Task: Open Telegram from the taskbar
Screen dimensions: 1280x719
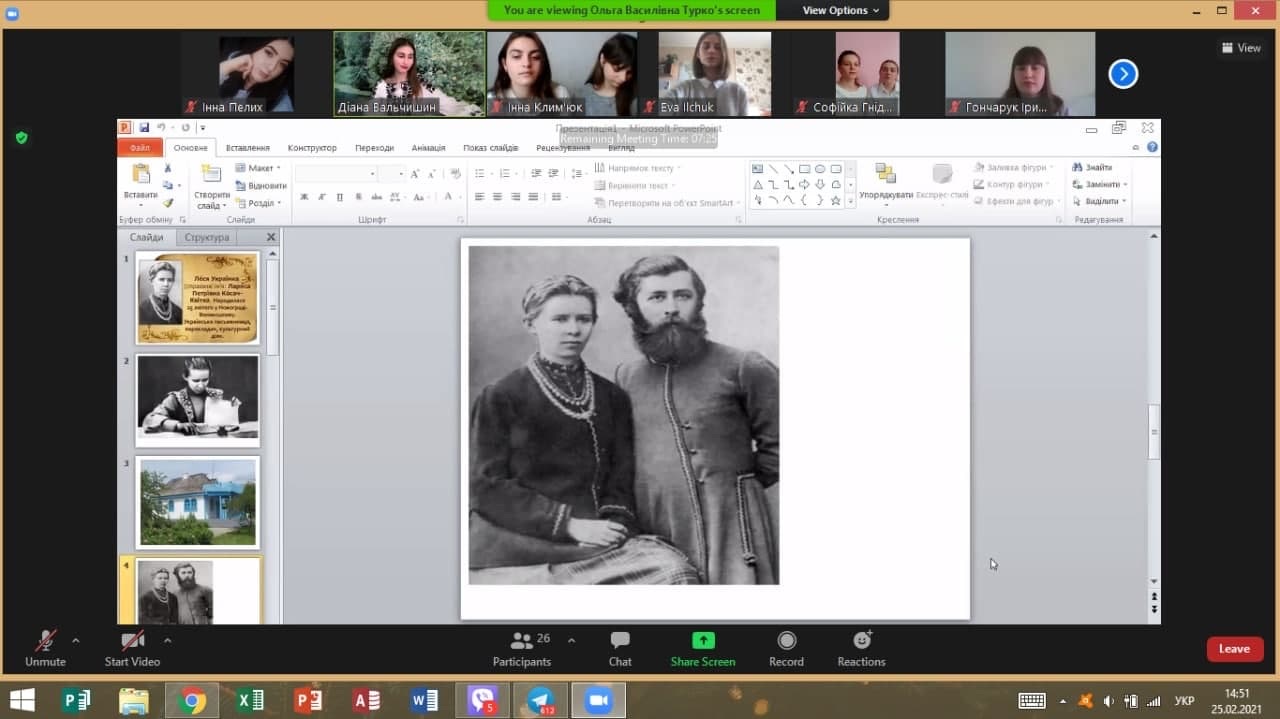Action: click(x=541, y=701)
